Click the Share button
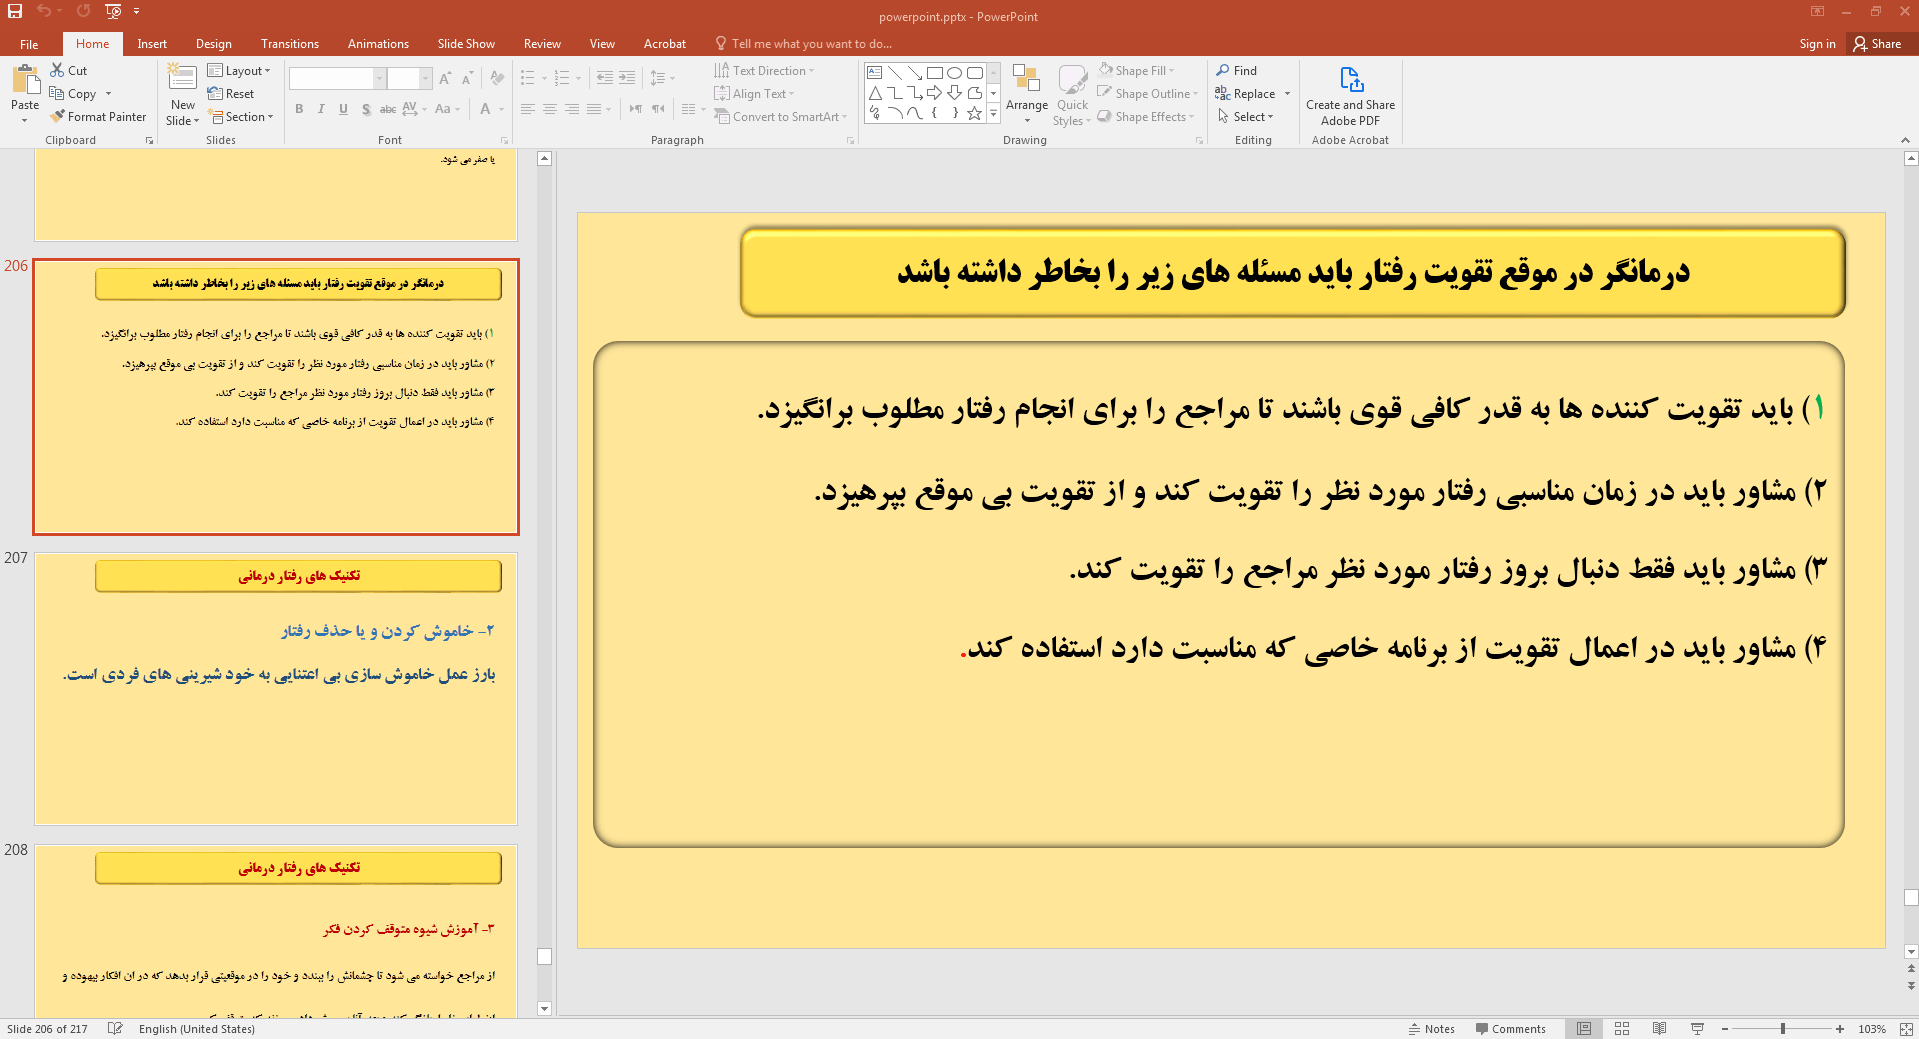1919x1039 pixels. 1877,44
